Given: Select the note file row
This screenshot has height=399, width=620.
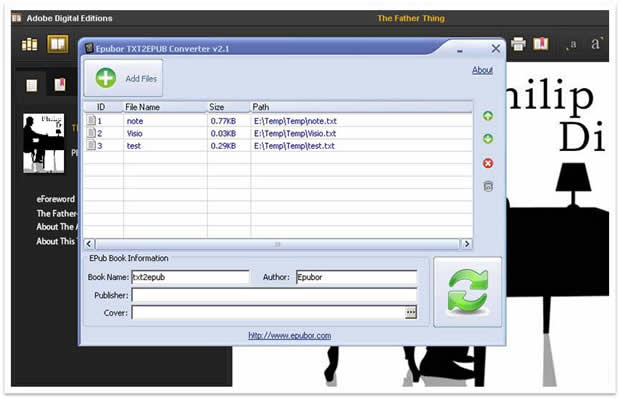Looking at the screenshot, I should click(x=278, y=121).
